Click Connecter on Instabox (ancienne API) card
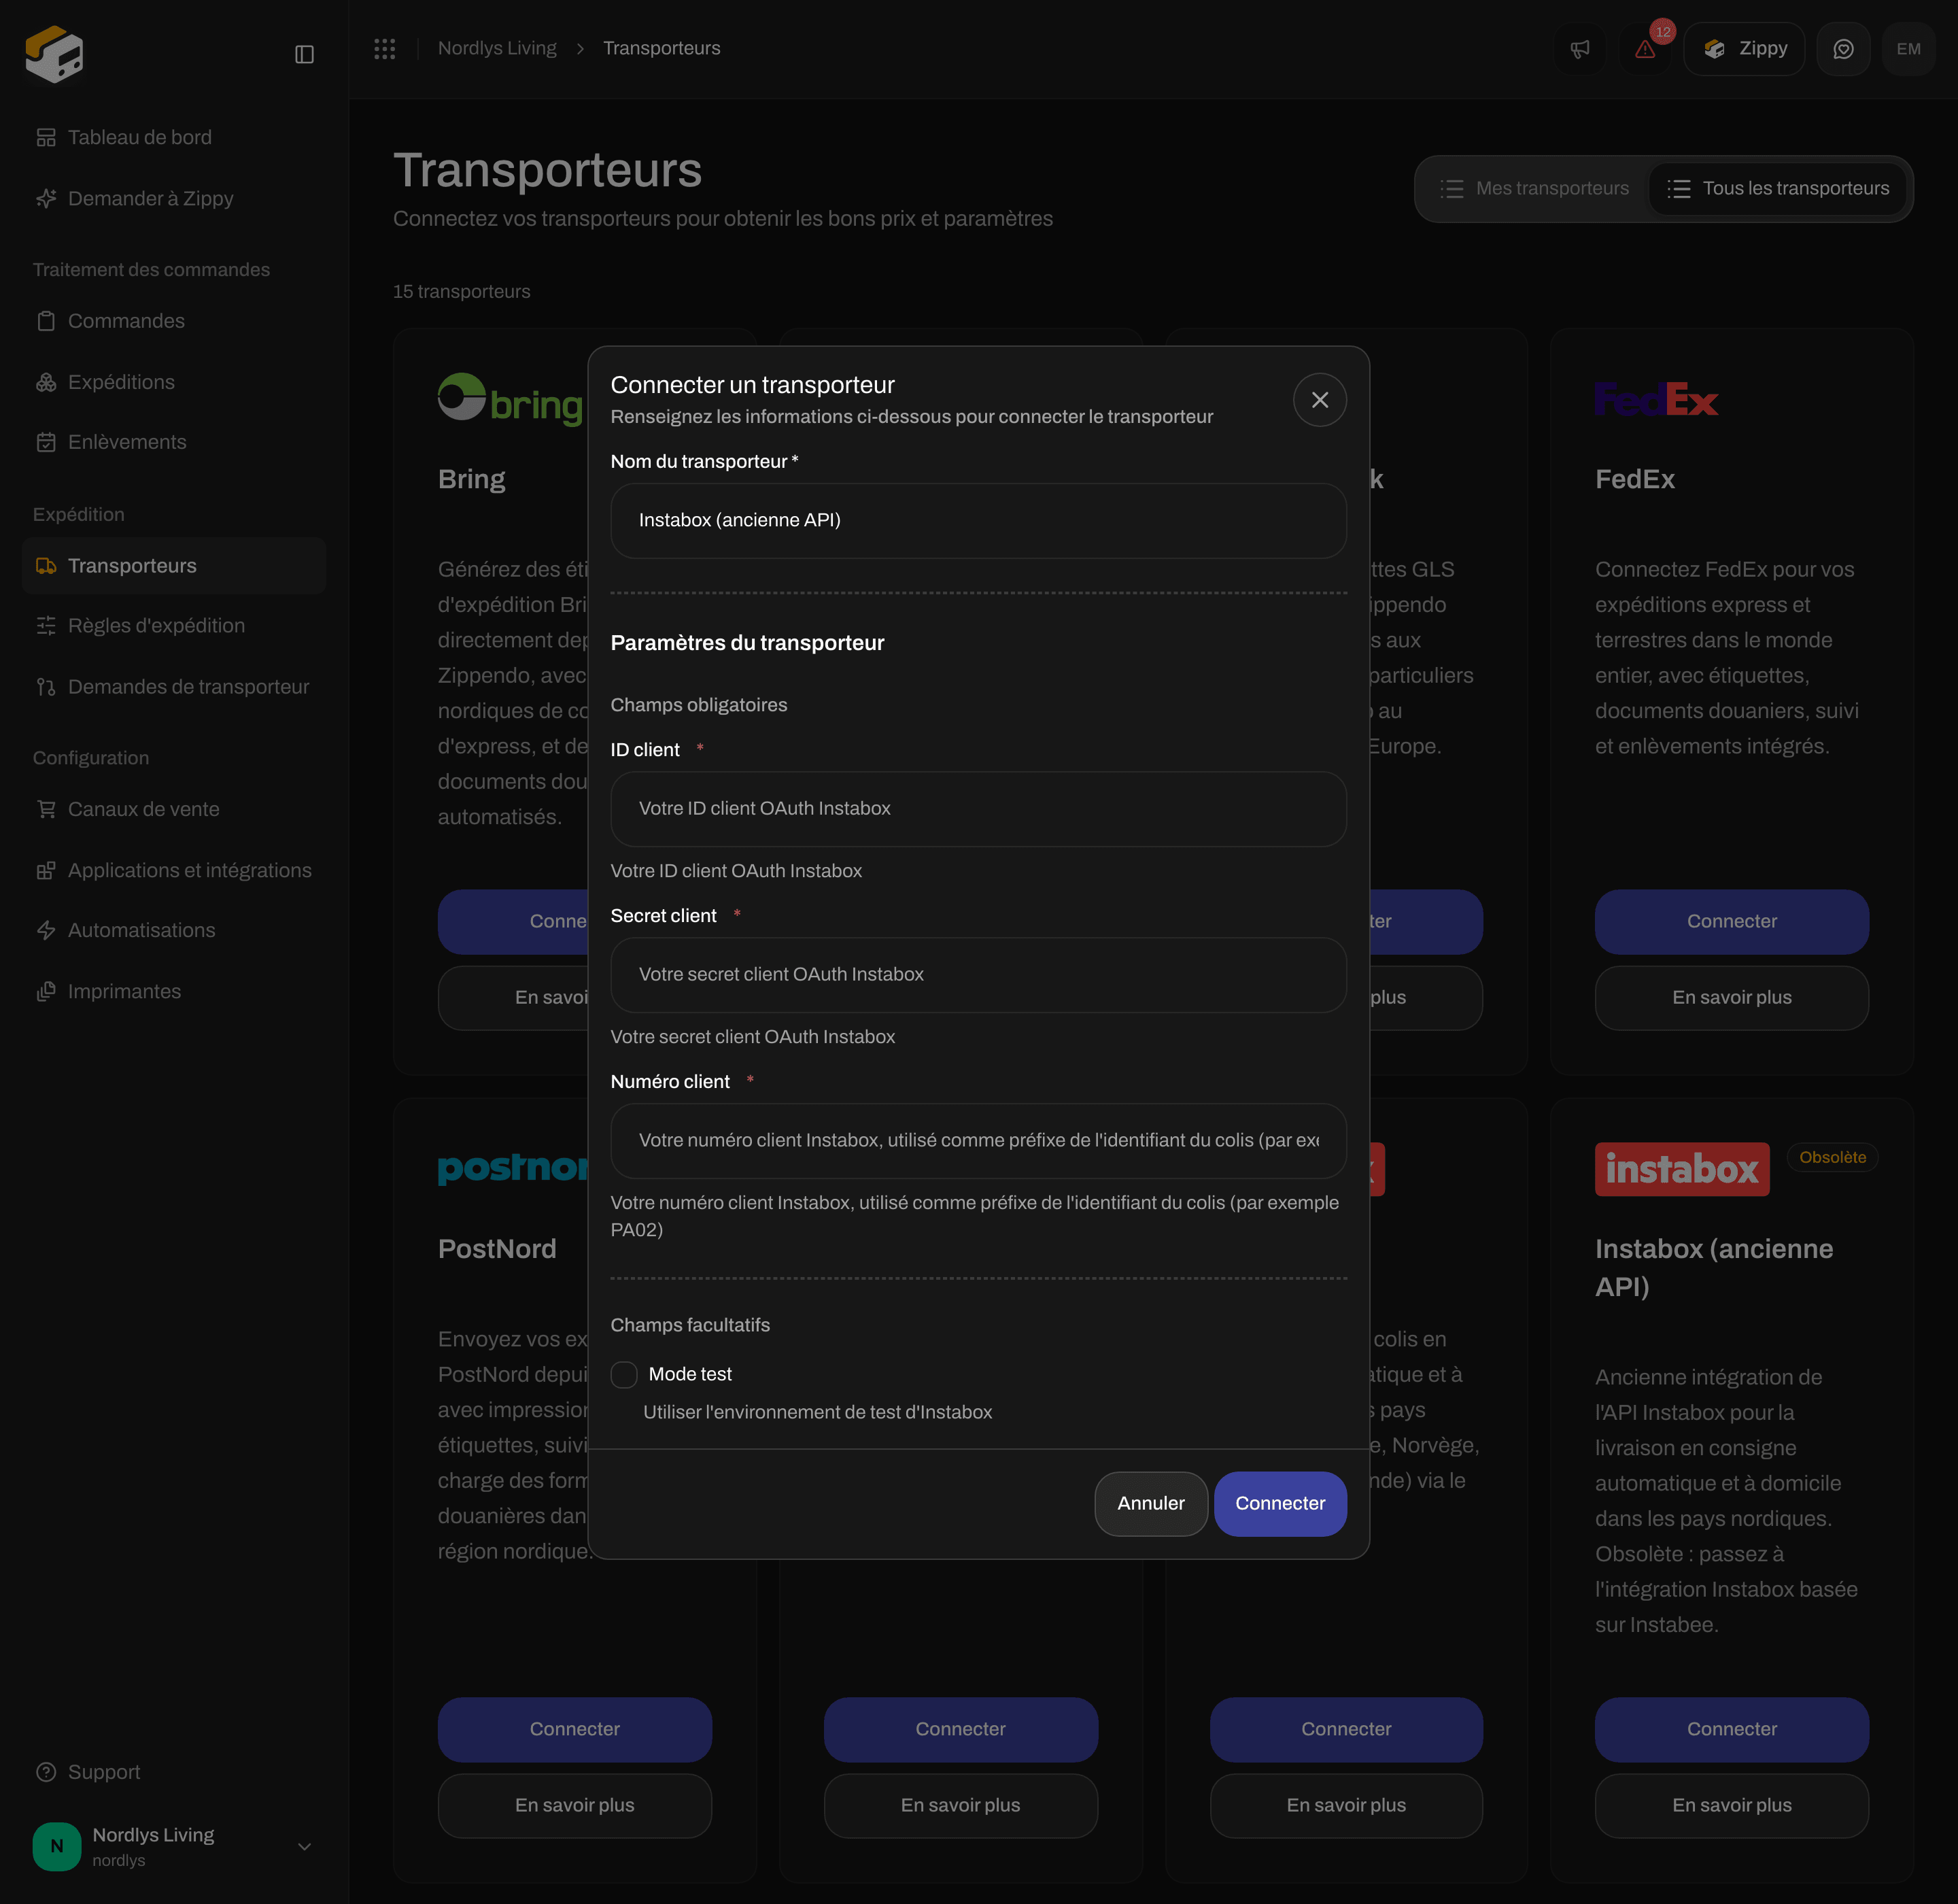Viewport: 1958px width, 1904px height. click(1731, 1729)
